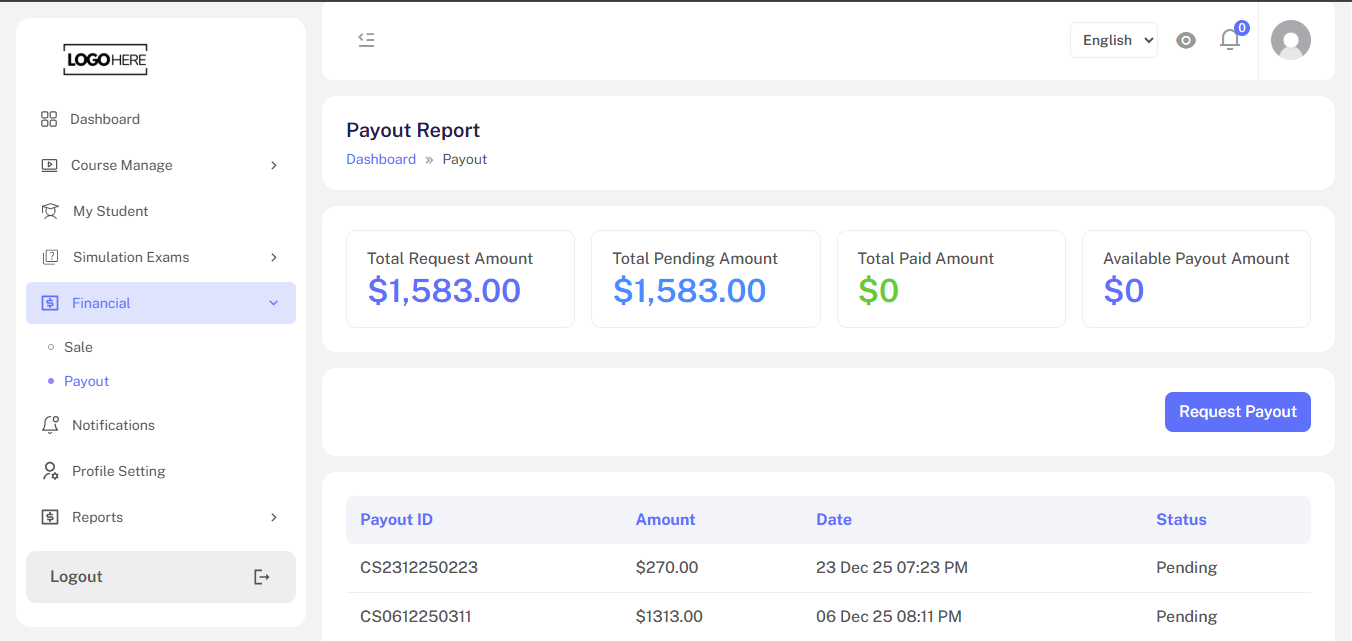This screenshot has height=641, width=1352.
Task: Click the Profile Setting person icon
Action: click(50, 471)
